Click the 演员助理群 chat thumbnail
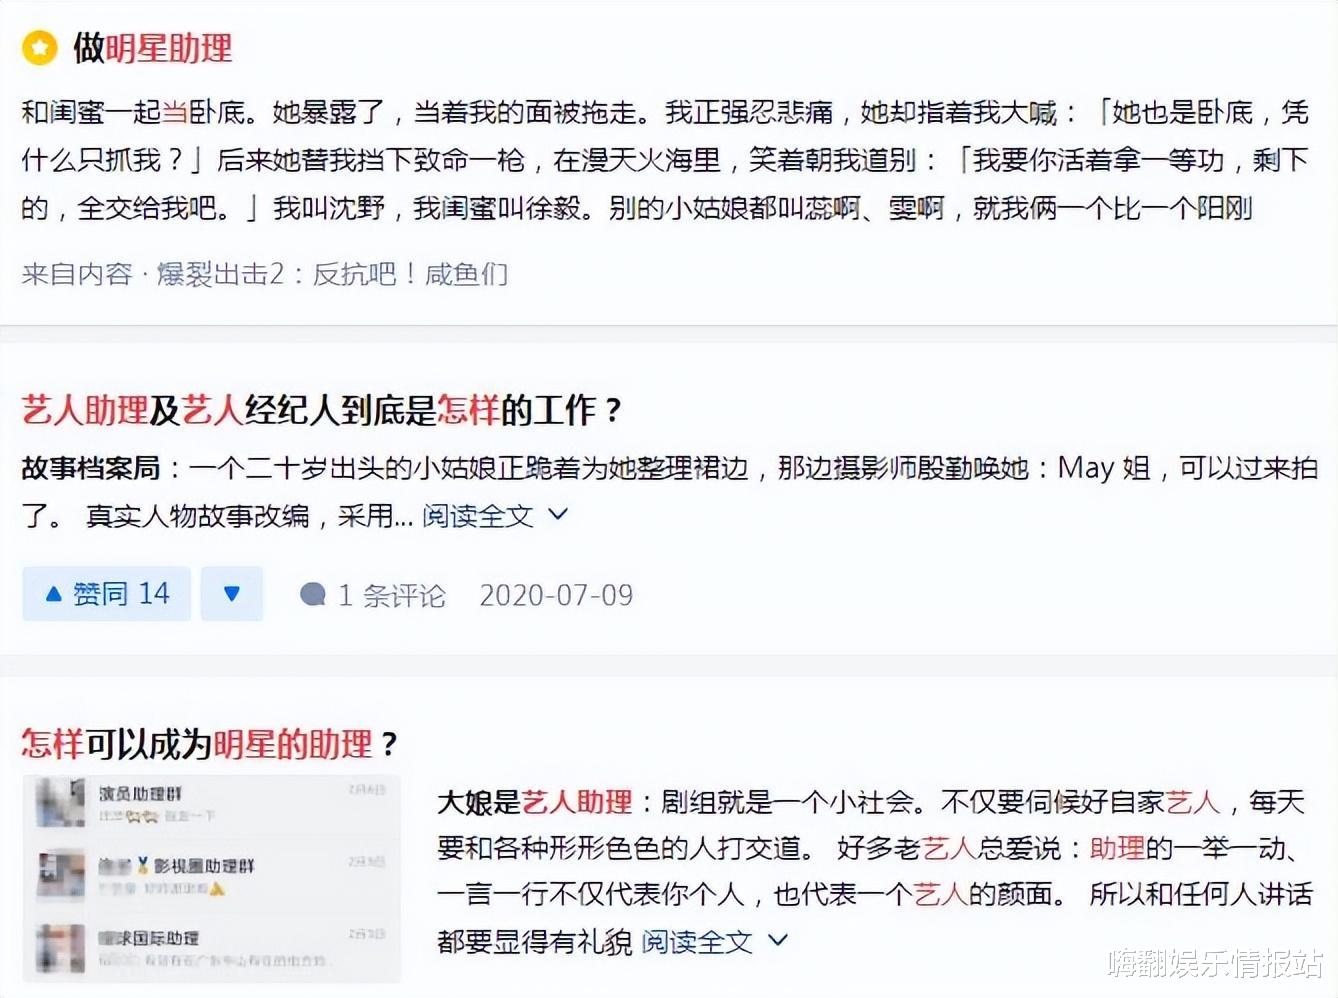 coord(60,800)
